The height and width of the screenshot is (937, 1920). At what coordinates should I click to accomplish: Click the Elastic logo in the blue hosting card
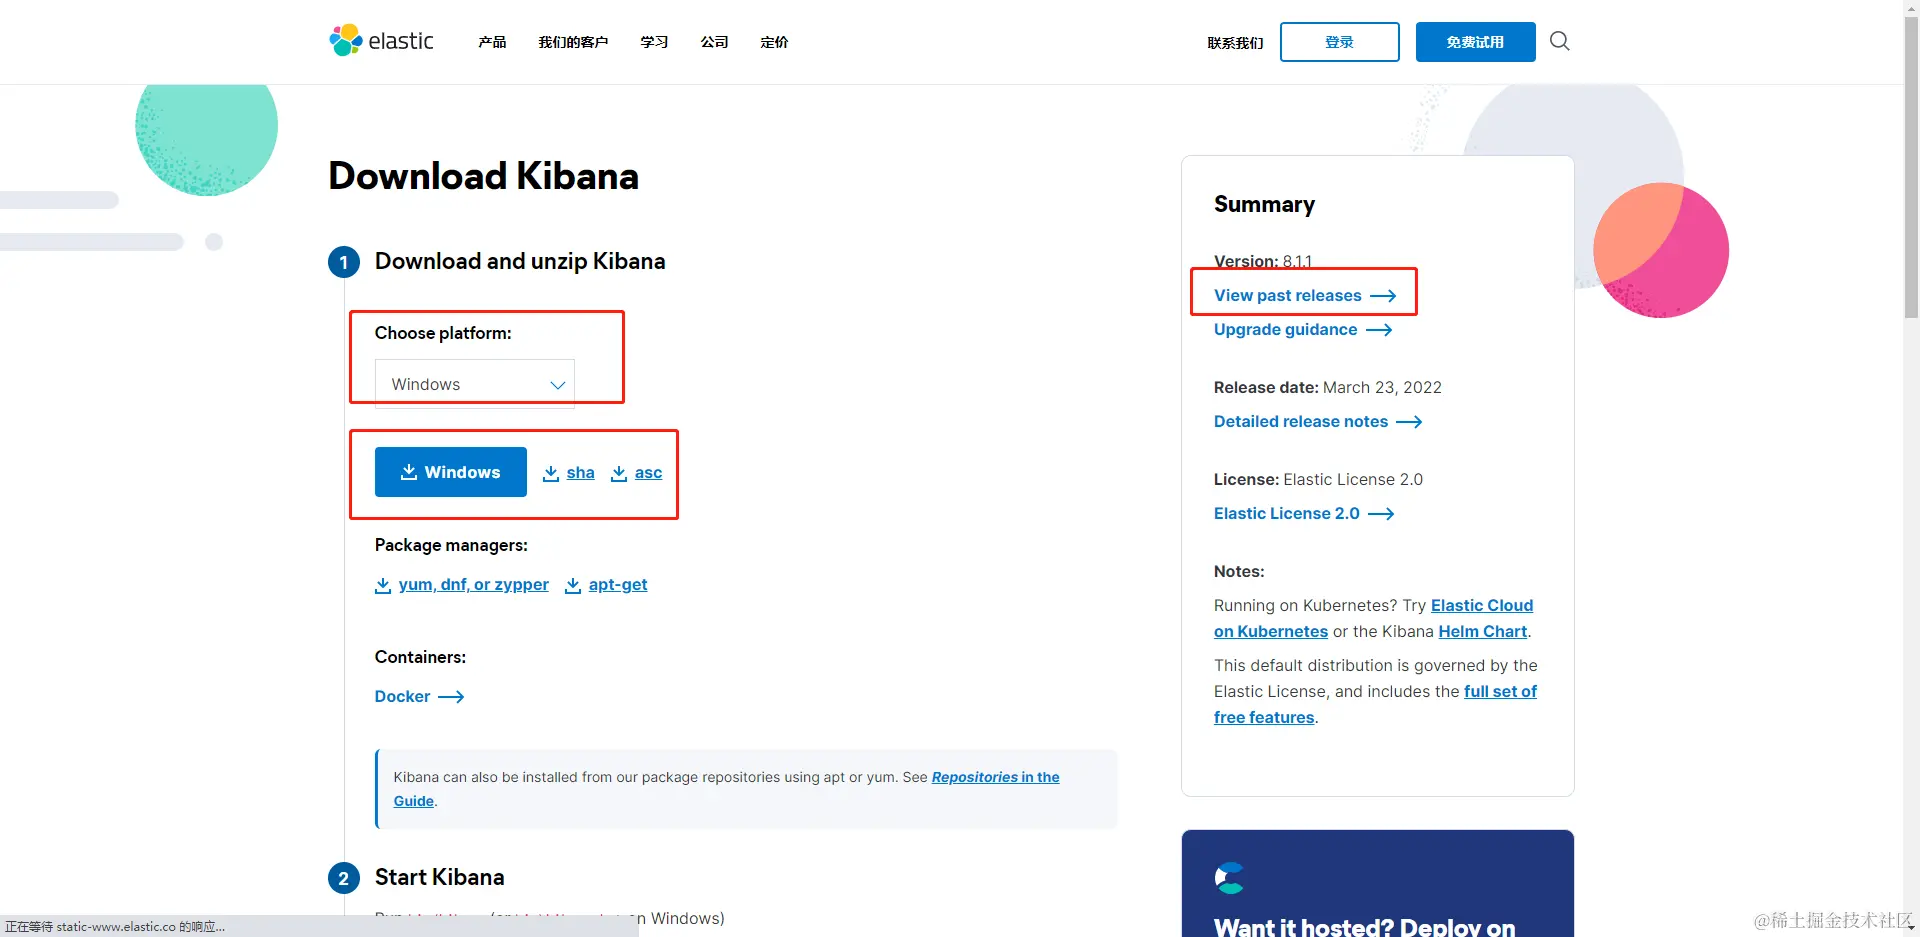[1229, 877]
